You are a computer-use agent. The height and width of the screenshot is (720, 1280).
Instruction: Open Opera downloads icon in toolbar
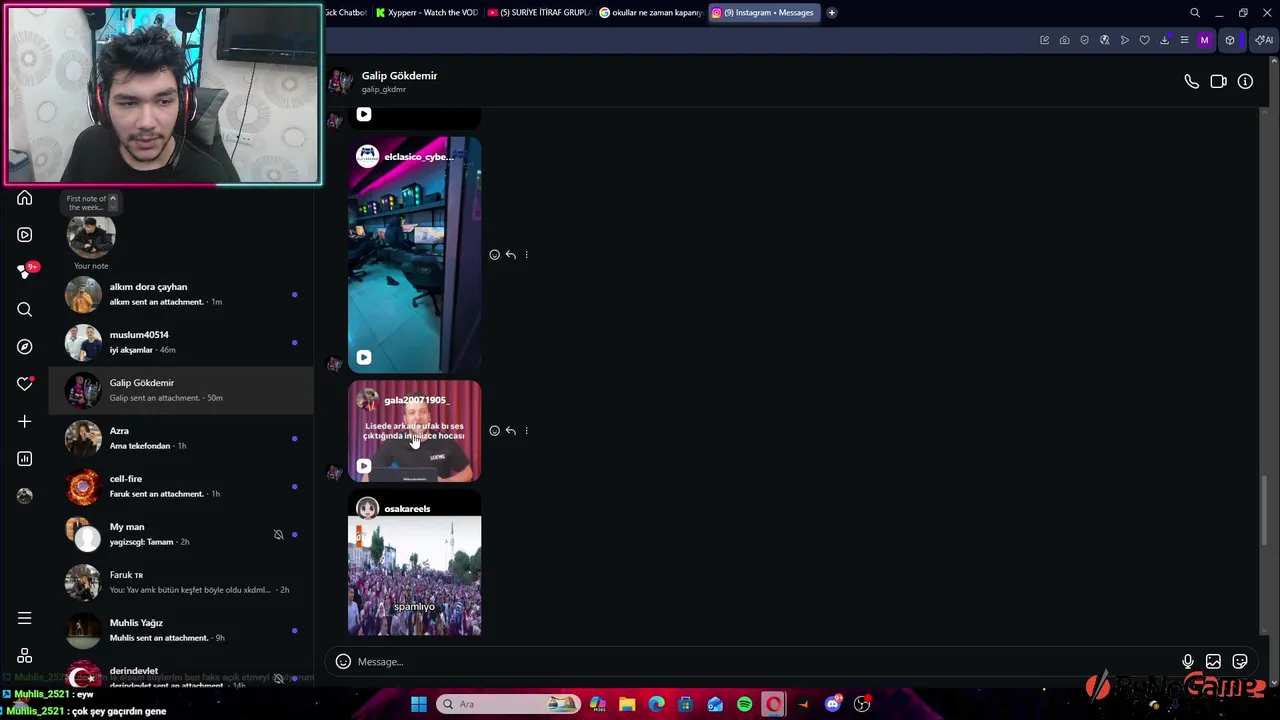click(x=1164, y=40)
